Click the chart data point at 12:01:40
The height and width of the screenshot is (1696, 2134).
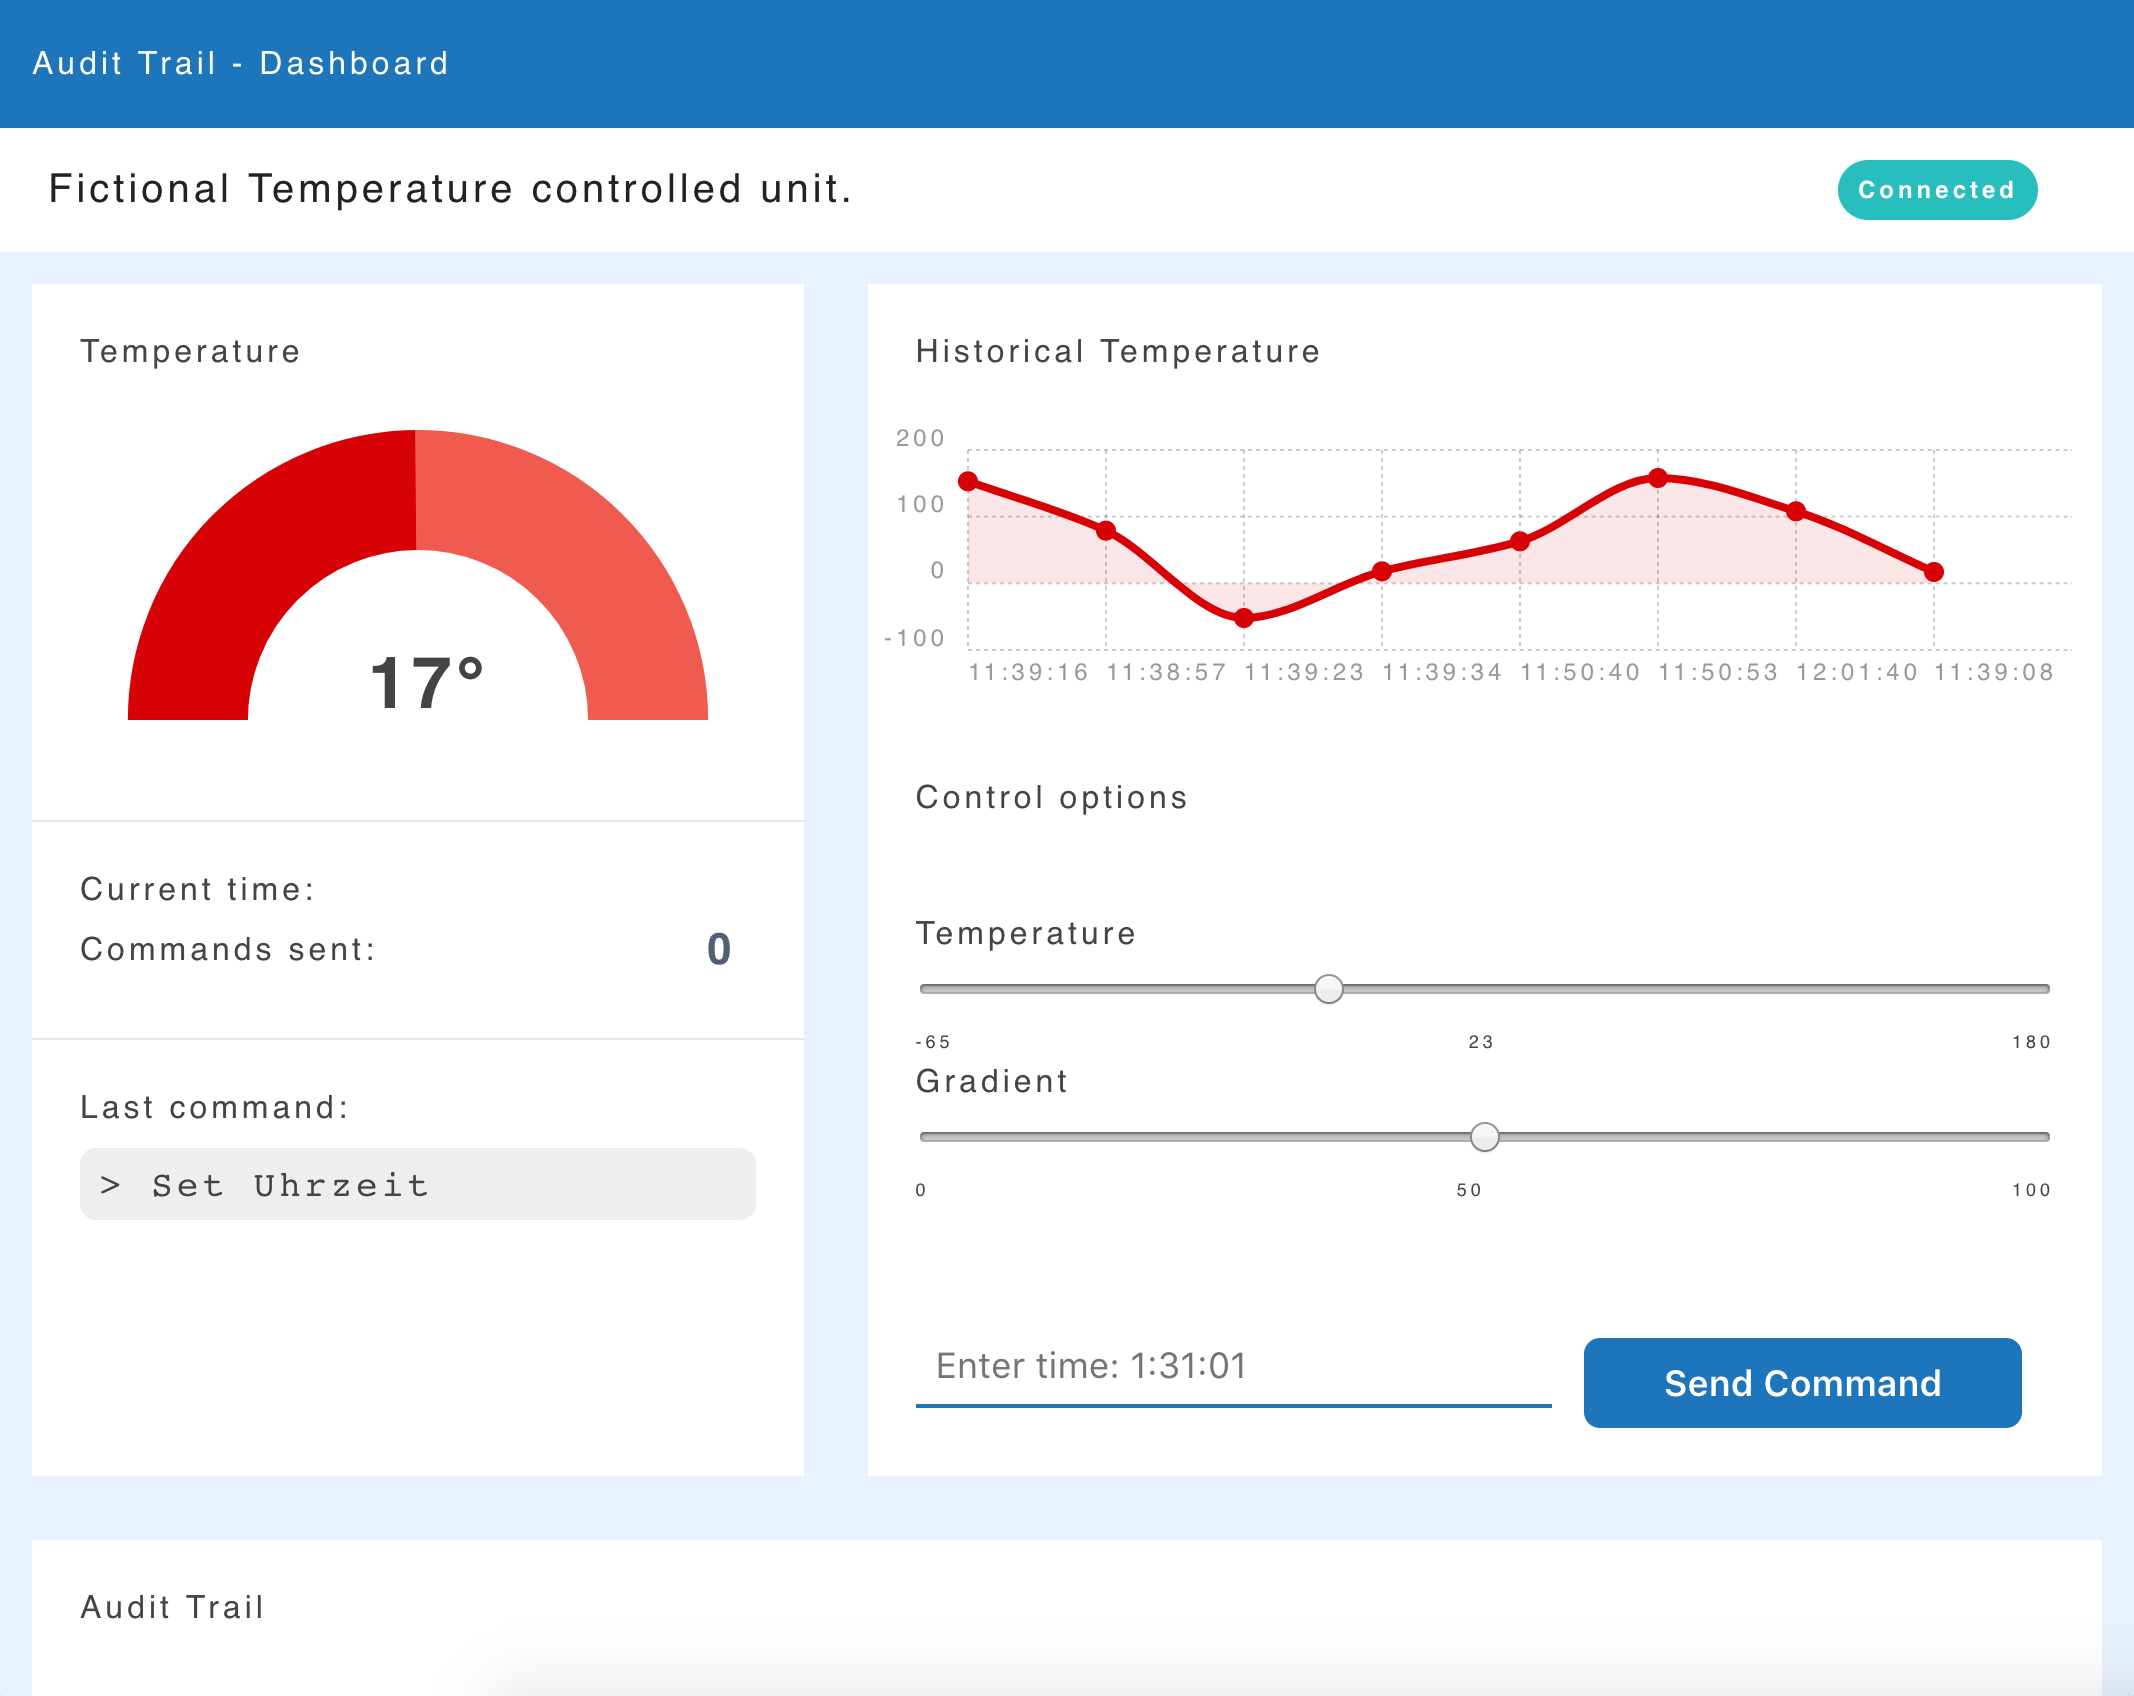(1796, 511)
